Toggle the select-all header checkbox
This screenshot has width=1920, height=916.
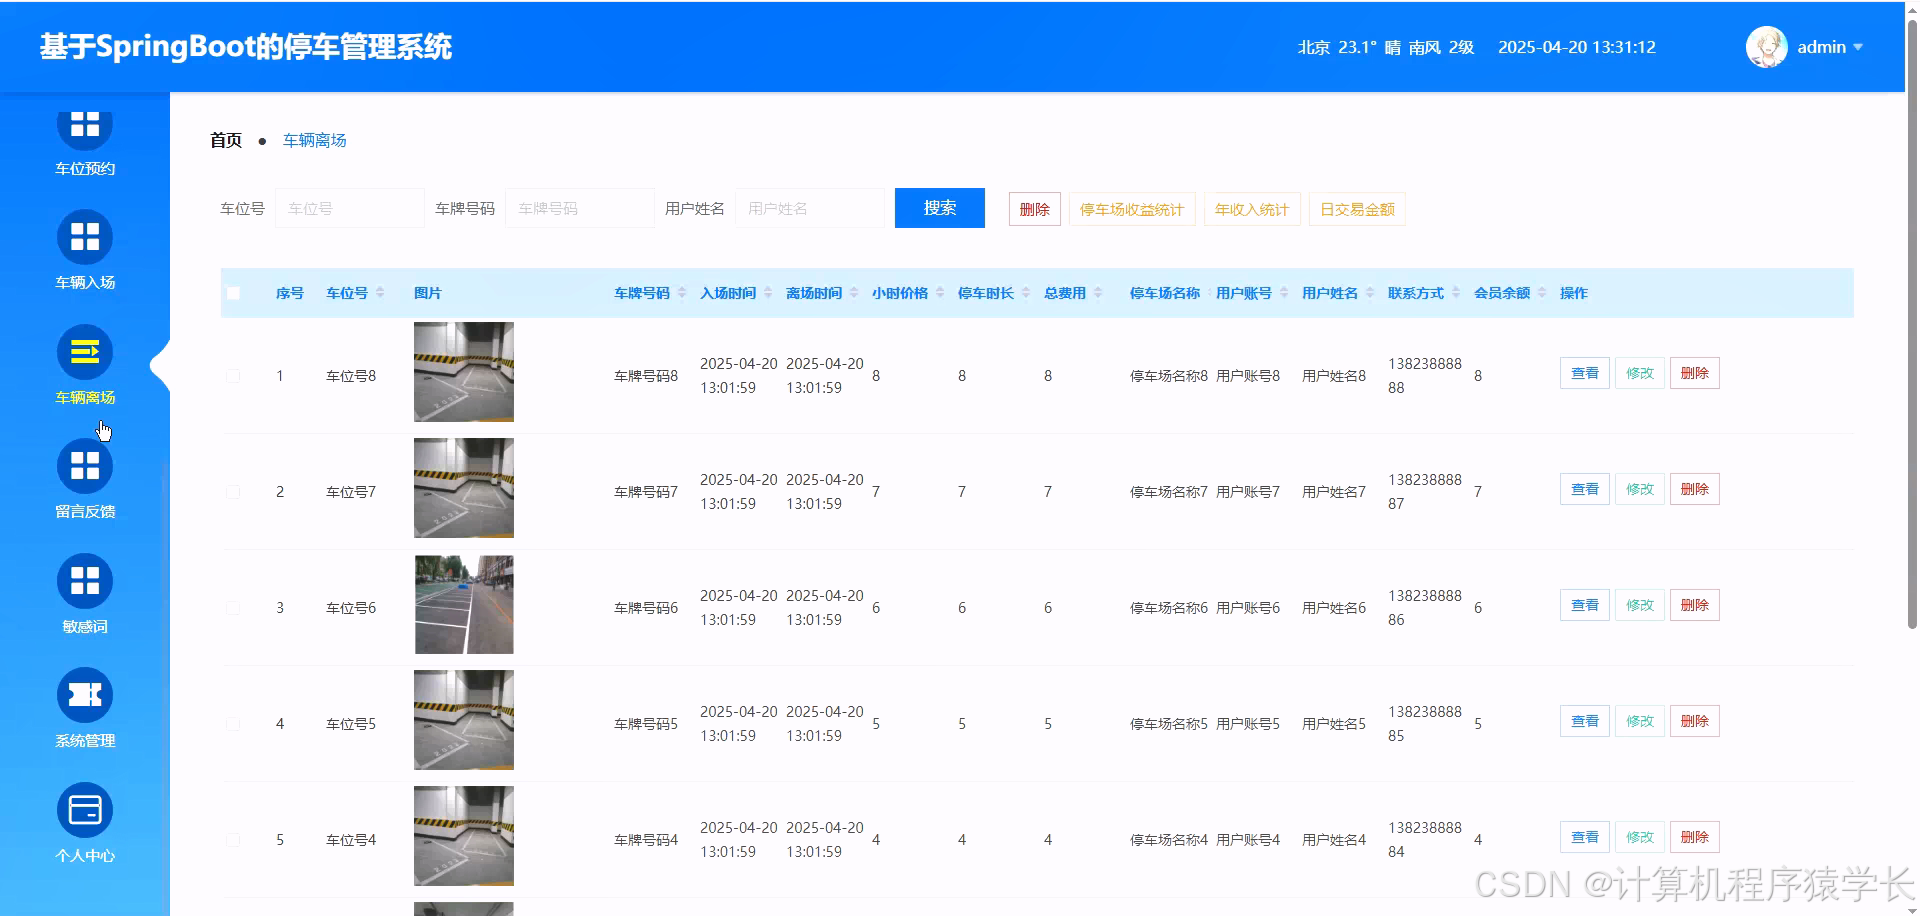click(x=233, y=293)
